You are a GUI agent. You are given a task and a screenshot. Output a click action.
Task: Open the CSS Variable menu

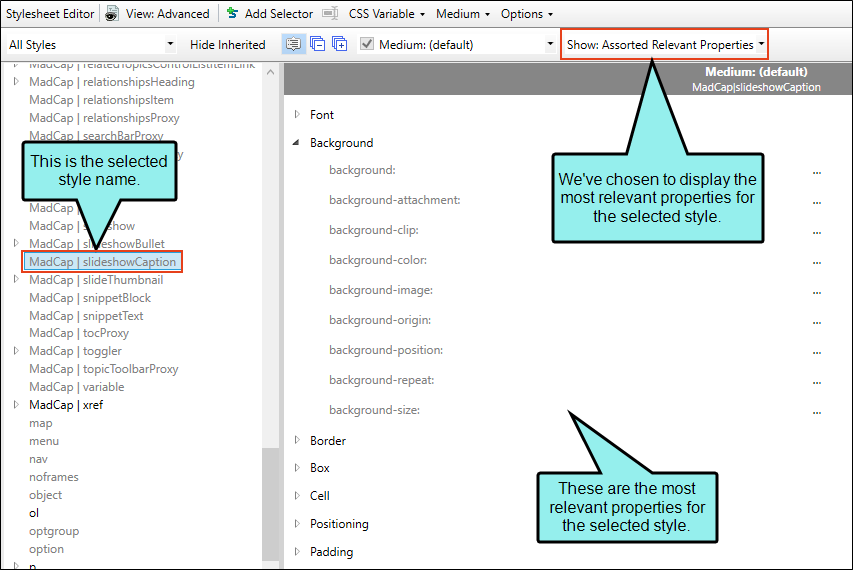point(387,14)
